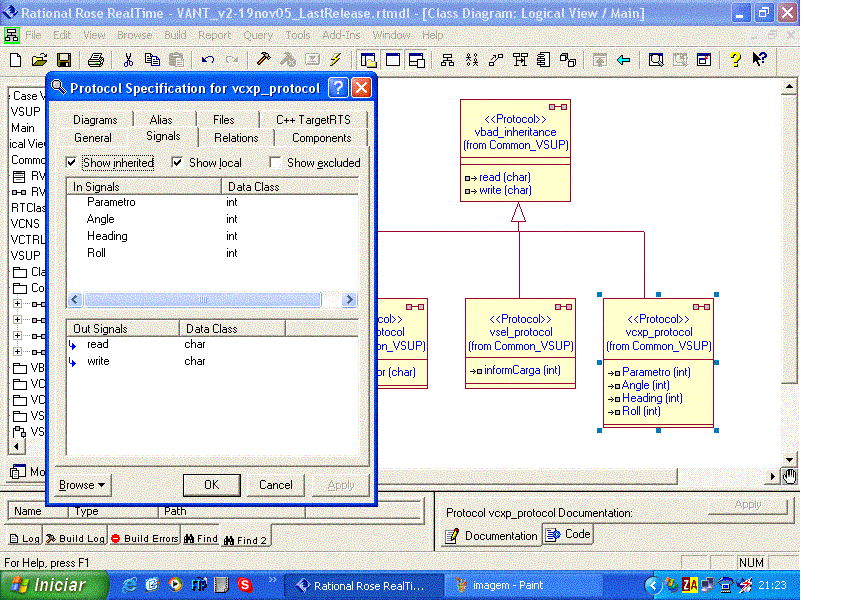Click the Open folder toolbar icon
Image resolution: width=858 pixels, height=612 pixels.
[x=39, y=60]
